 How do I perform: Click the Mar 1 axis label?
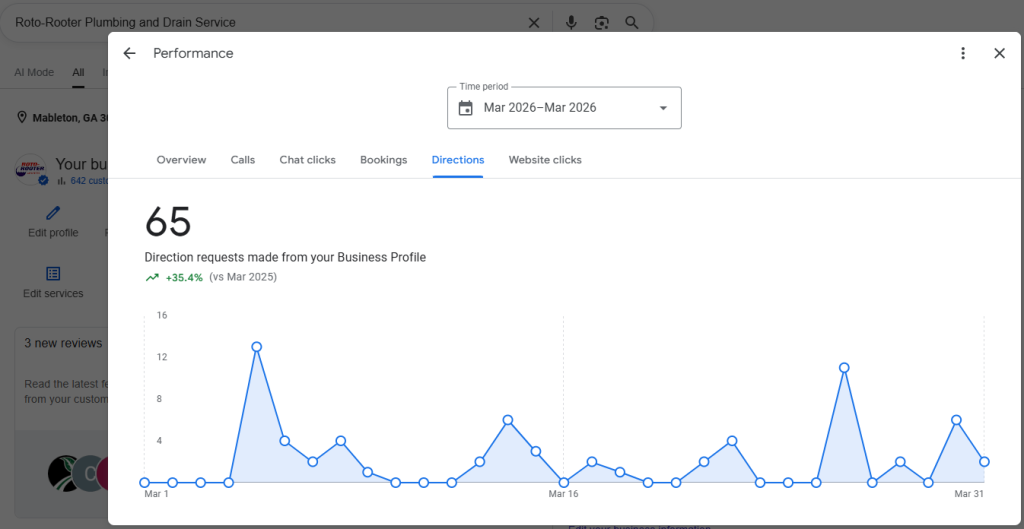(x=156, y=494)
